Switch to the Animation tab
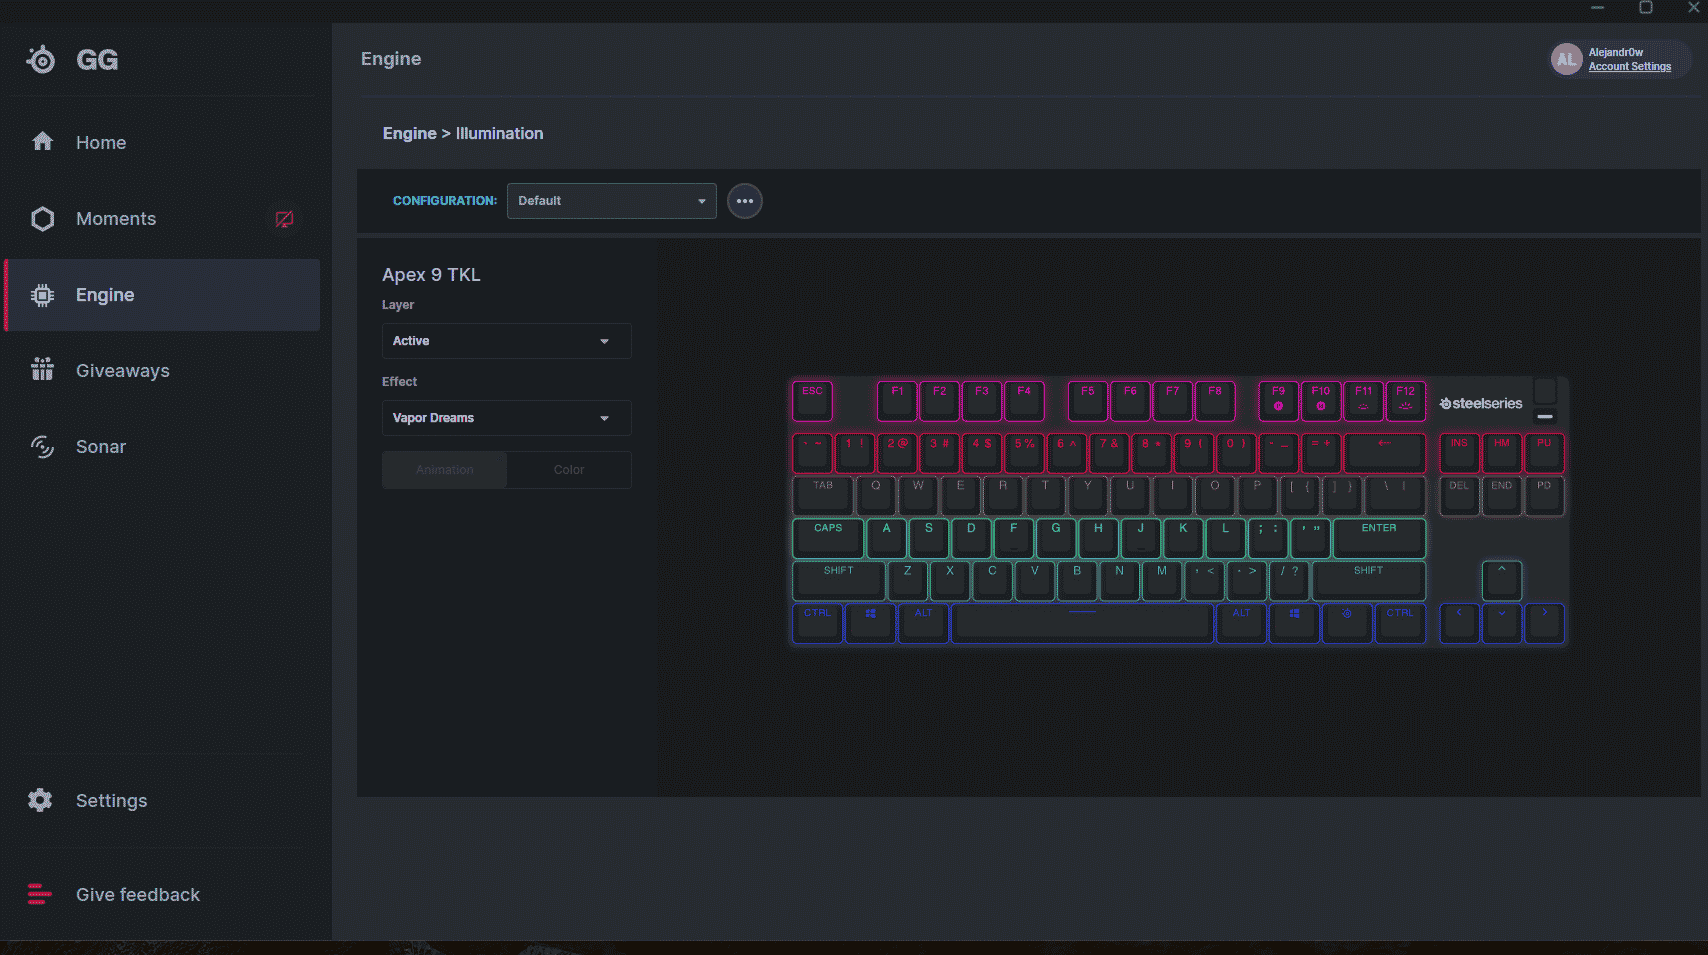This screenshot has width=1708, height=955. click(445, 470)
